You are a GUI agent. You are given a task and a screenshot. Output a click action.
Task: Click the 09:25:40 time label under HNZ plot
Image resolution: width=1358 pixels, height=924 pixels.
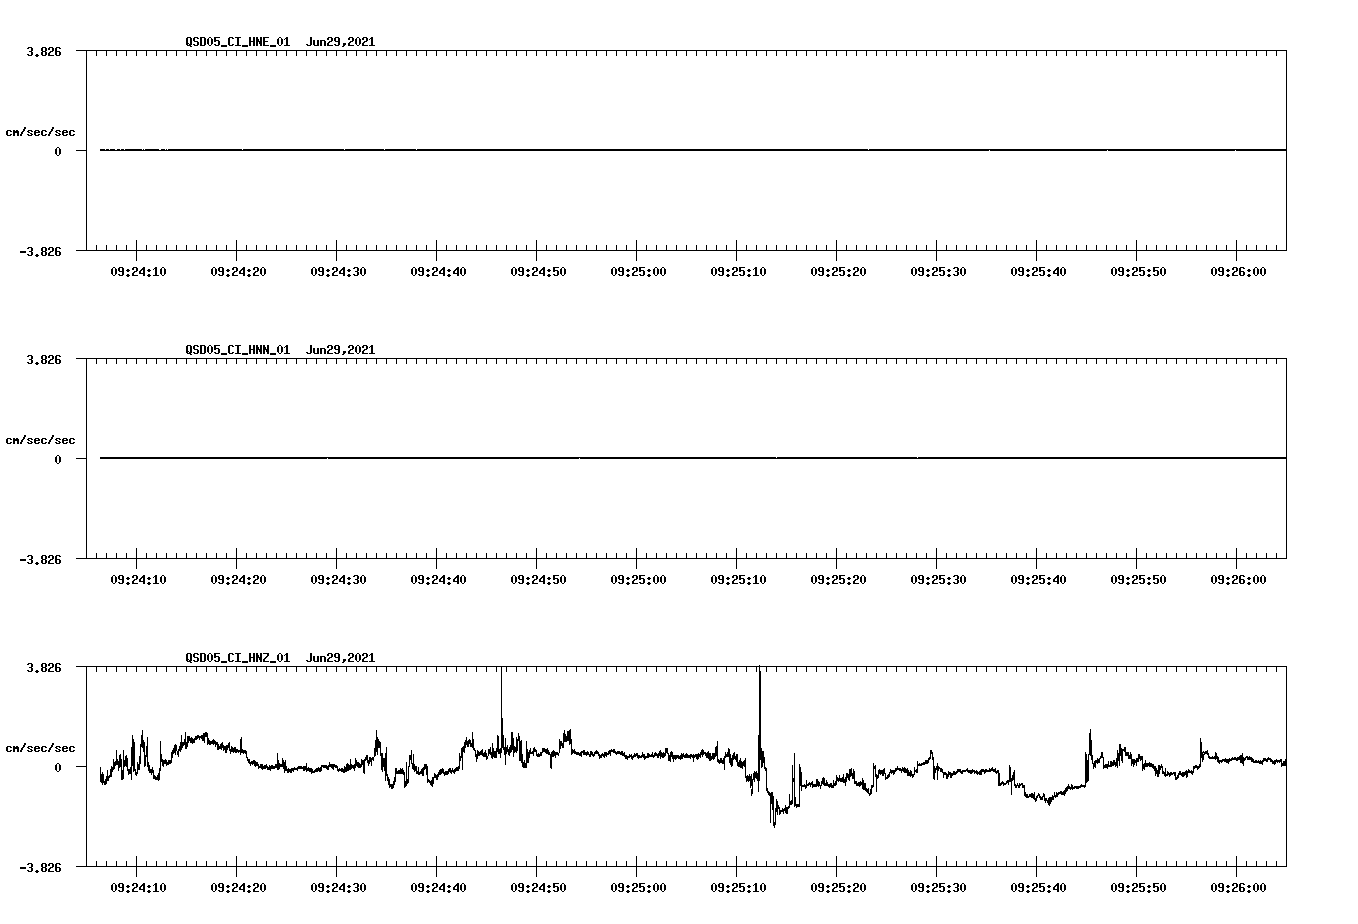(1038, 888)
